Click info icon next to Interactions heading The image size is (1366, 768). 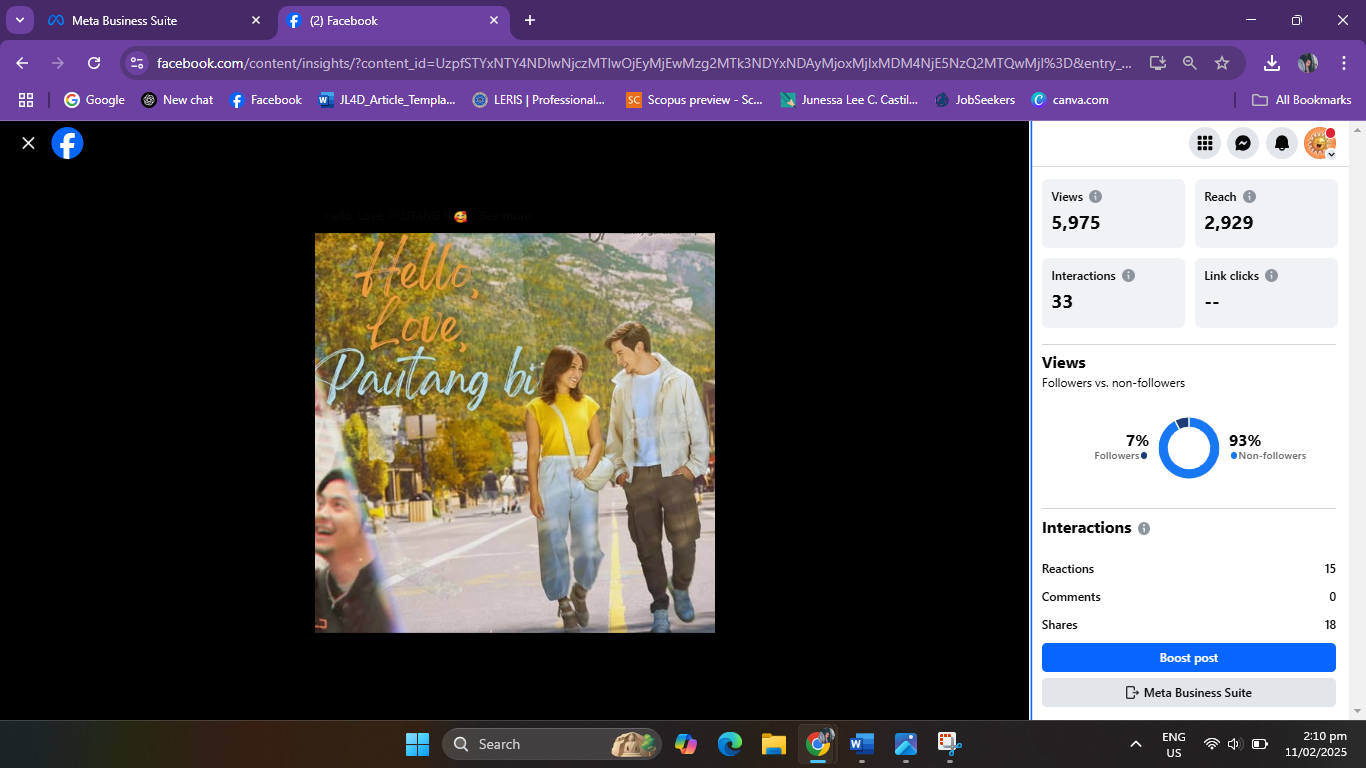coord(1144,528)
